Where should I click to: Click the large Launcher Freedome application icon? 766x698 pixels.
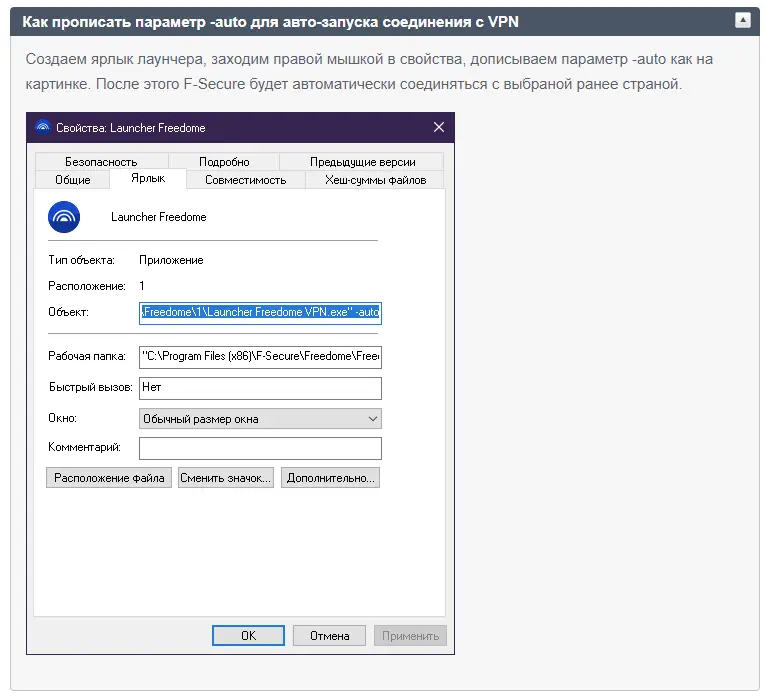64,217
